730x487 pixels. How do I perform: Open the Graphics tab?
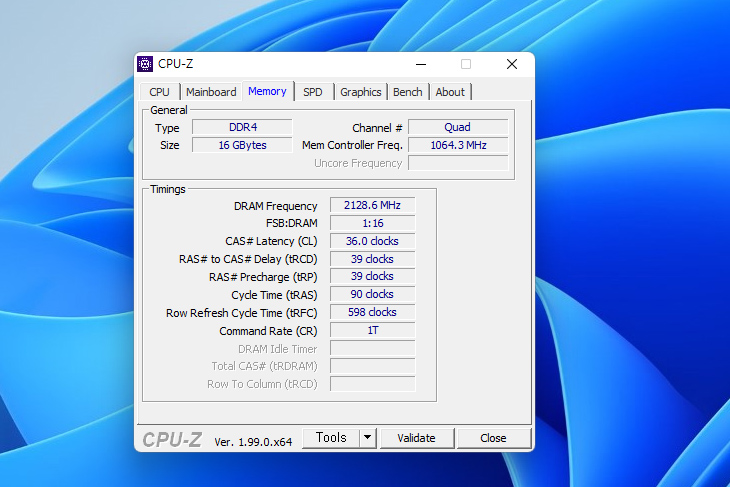[360, 92]
